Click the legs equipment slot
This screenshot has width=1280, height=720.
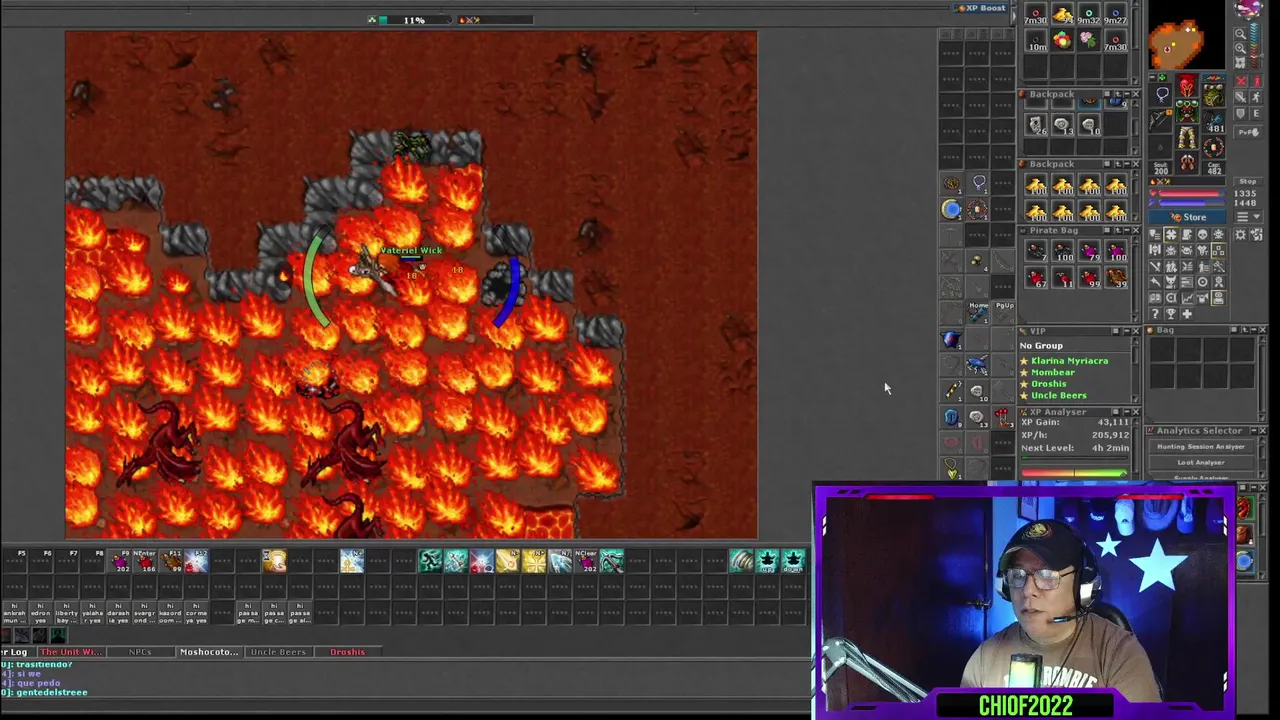(x=1186, y=138)
